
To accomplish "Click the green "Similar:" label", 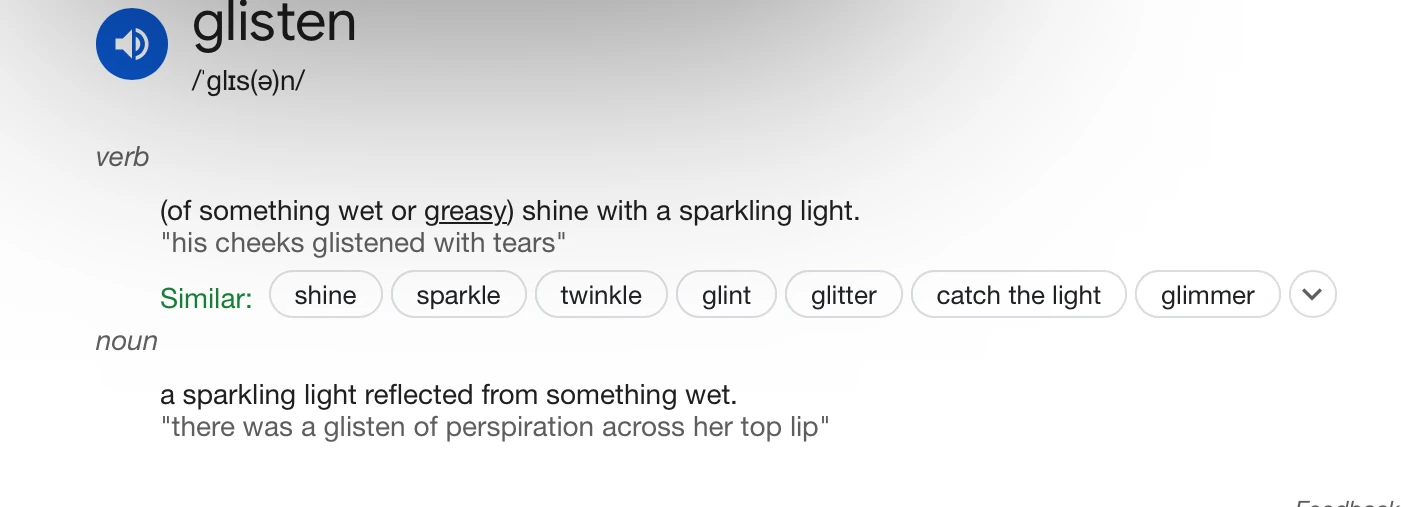I will click(x=206, y=297).
